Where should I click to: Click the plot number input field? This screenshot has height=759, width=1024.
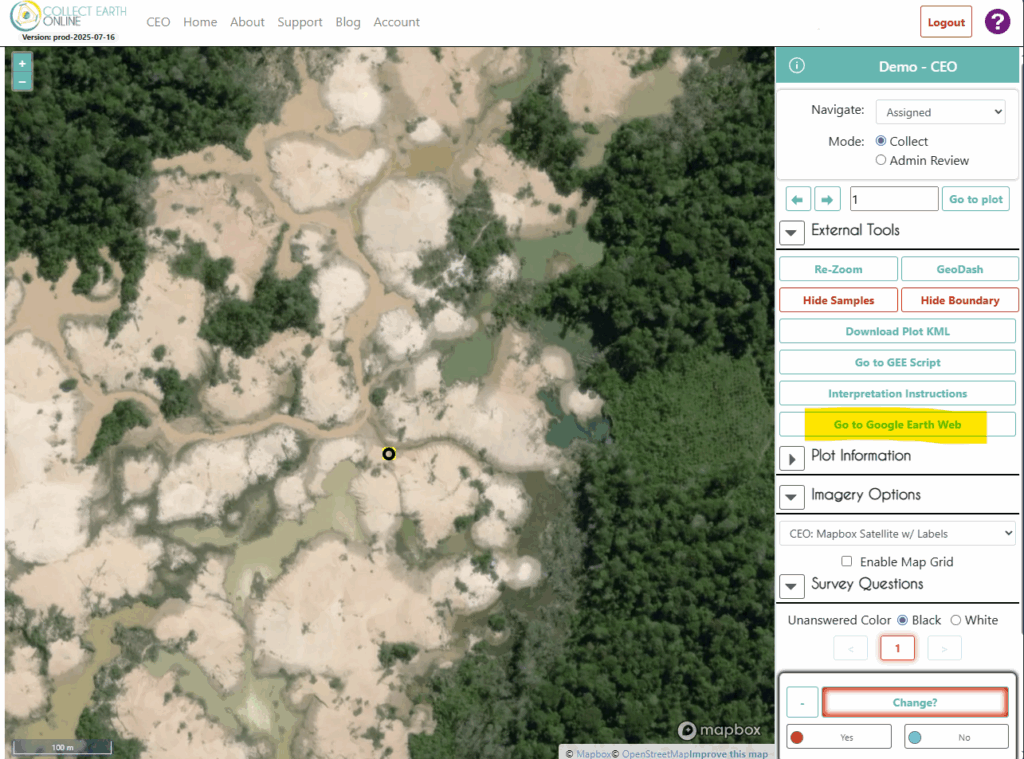893,199
